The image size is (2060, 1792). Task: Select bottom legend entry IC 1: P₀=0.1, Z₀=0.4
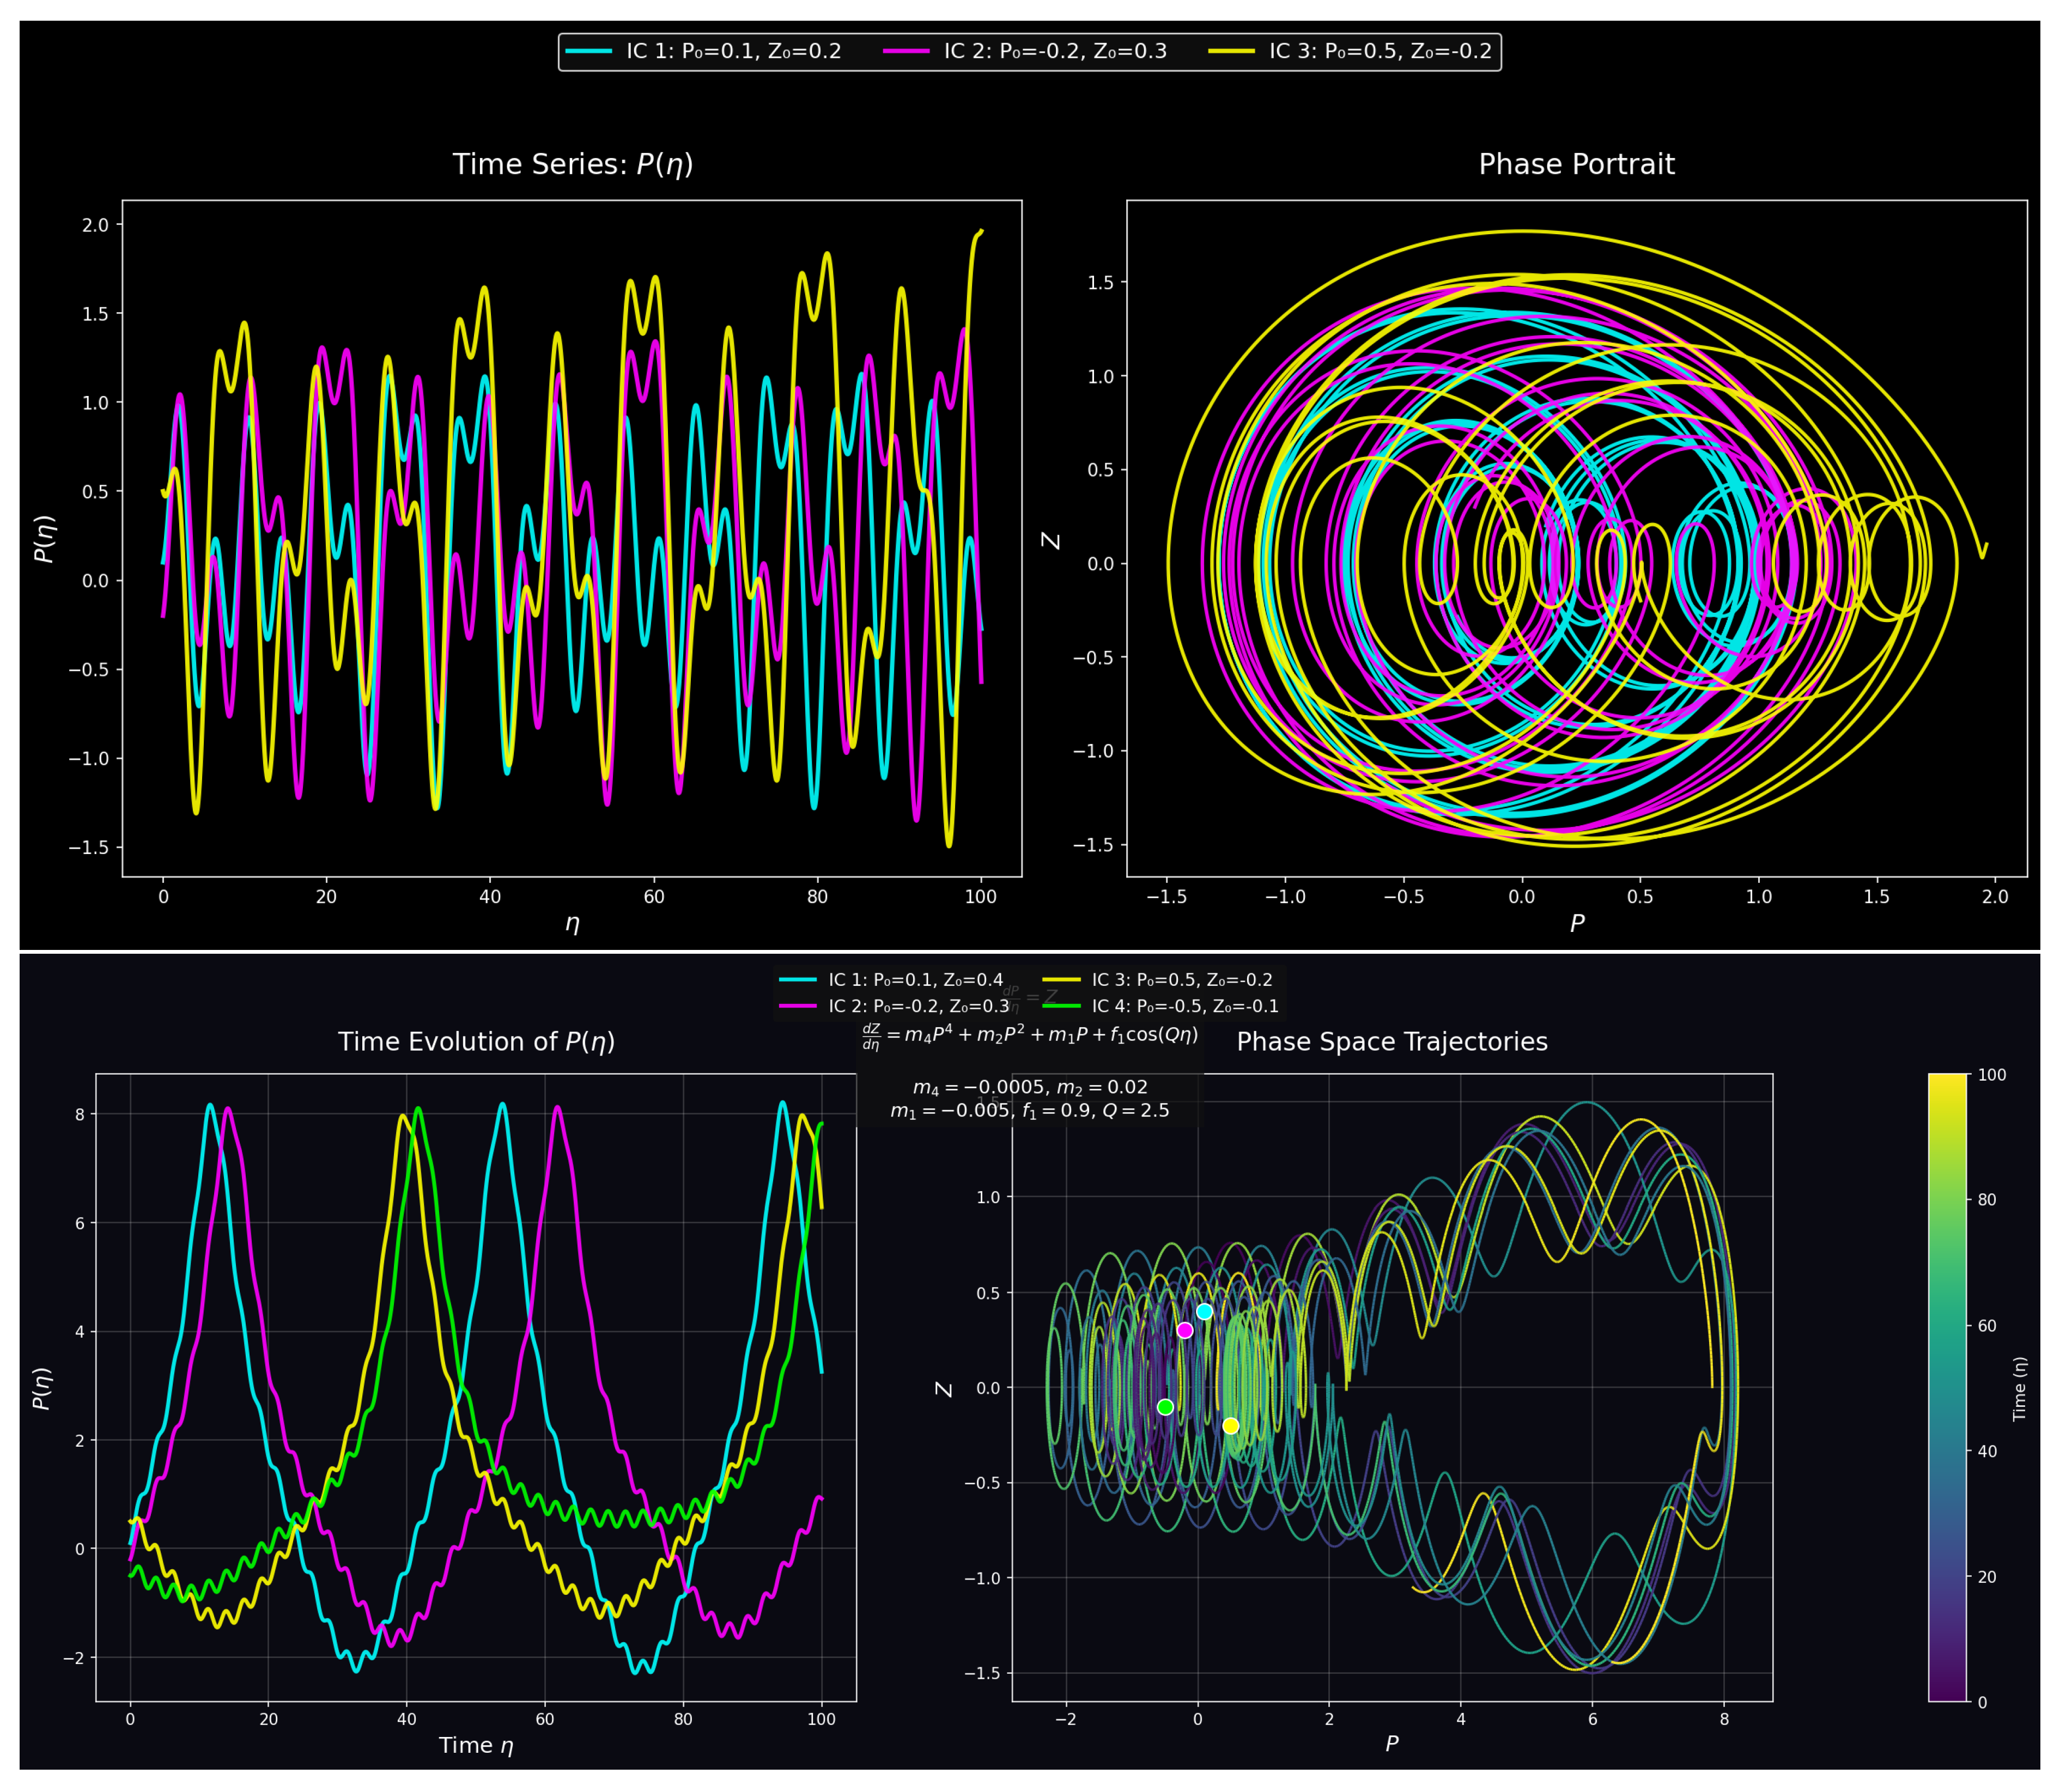(x=915, y=980)
